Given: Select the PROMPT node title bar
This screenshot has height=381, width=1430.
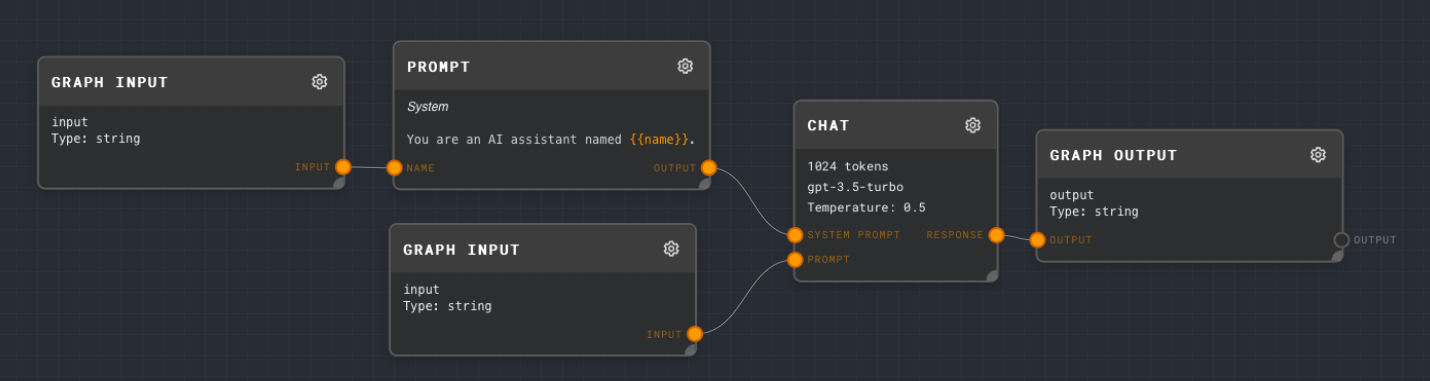Looking at the screenshot, I should 552,66.
